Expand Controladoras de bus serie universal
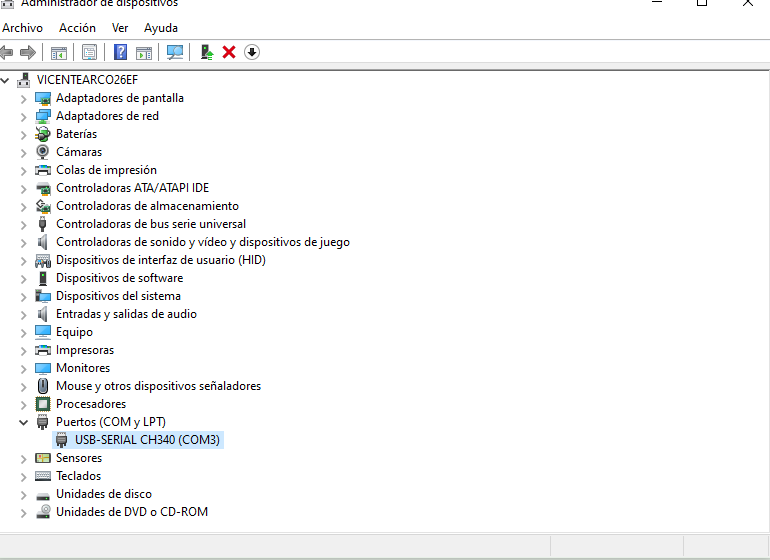This screenshot has width=770, height=560. tap(24, 224)
